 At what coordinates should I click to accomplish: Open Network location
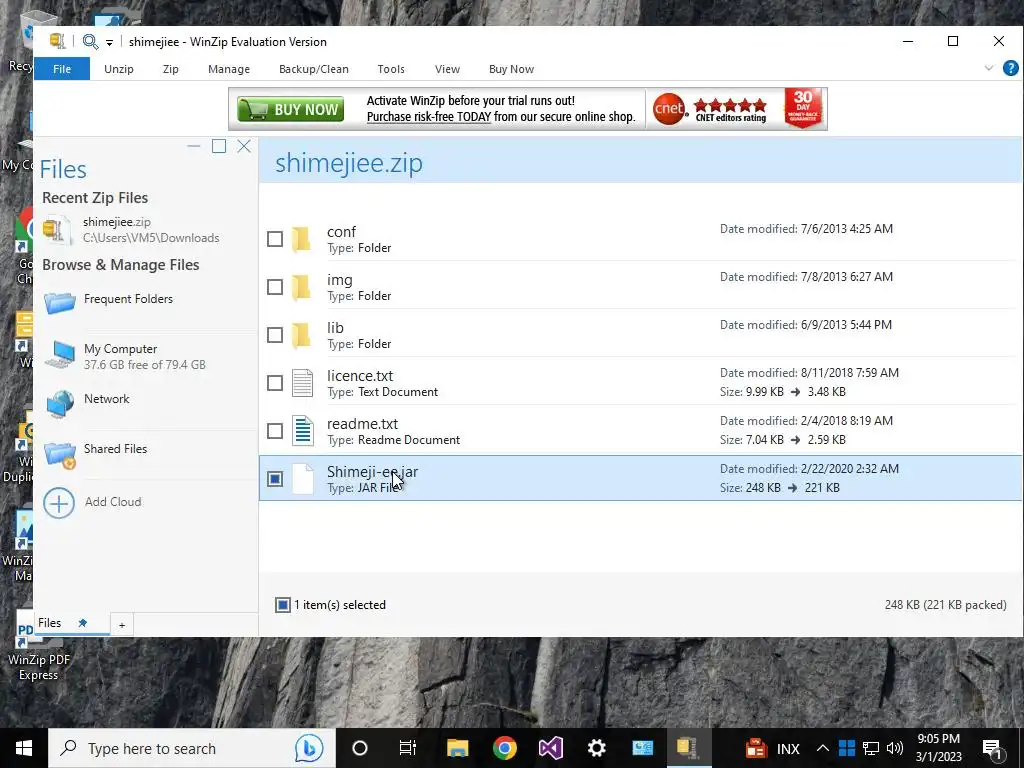point(106,399)
